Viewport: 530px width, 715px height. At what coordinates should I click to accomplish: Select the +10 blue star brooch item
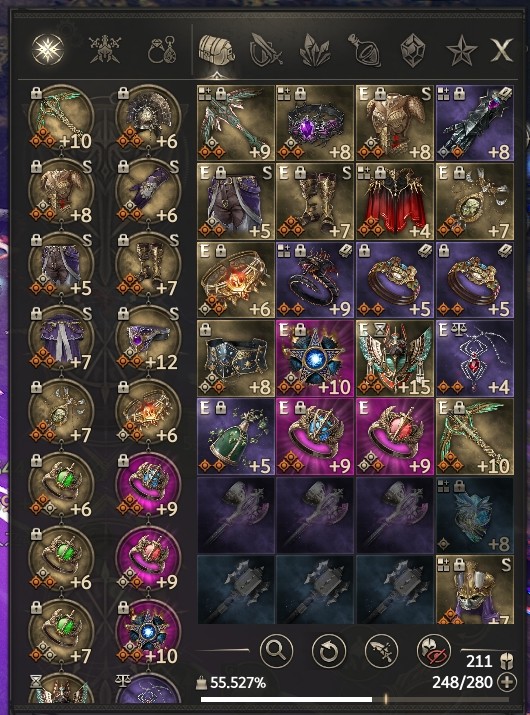(x=315, y=358)
